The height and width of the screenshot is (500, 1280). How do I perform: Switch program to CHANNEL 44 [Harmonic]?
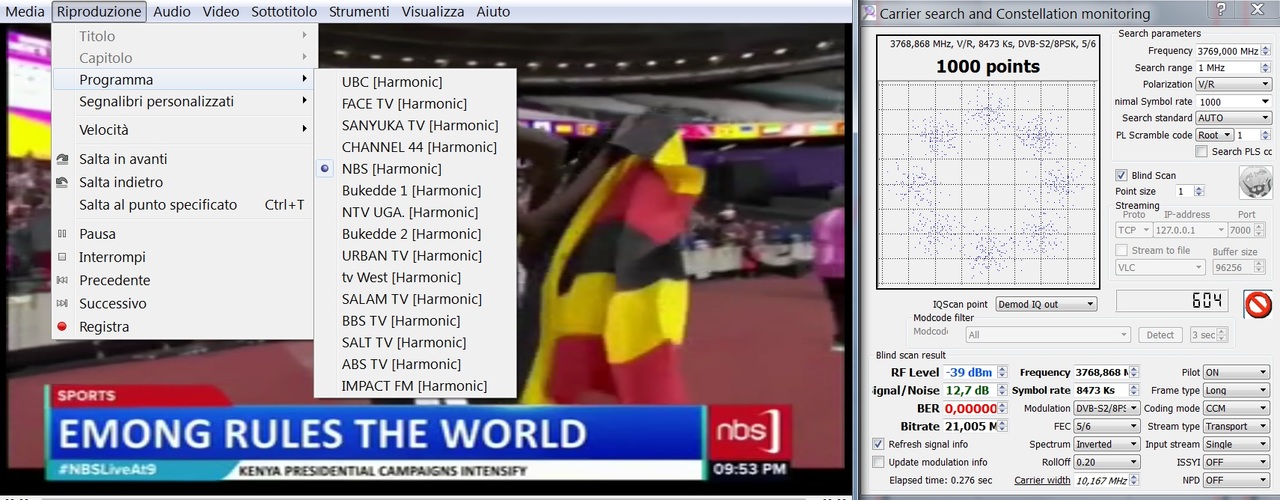pos(415,147)
